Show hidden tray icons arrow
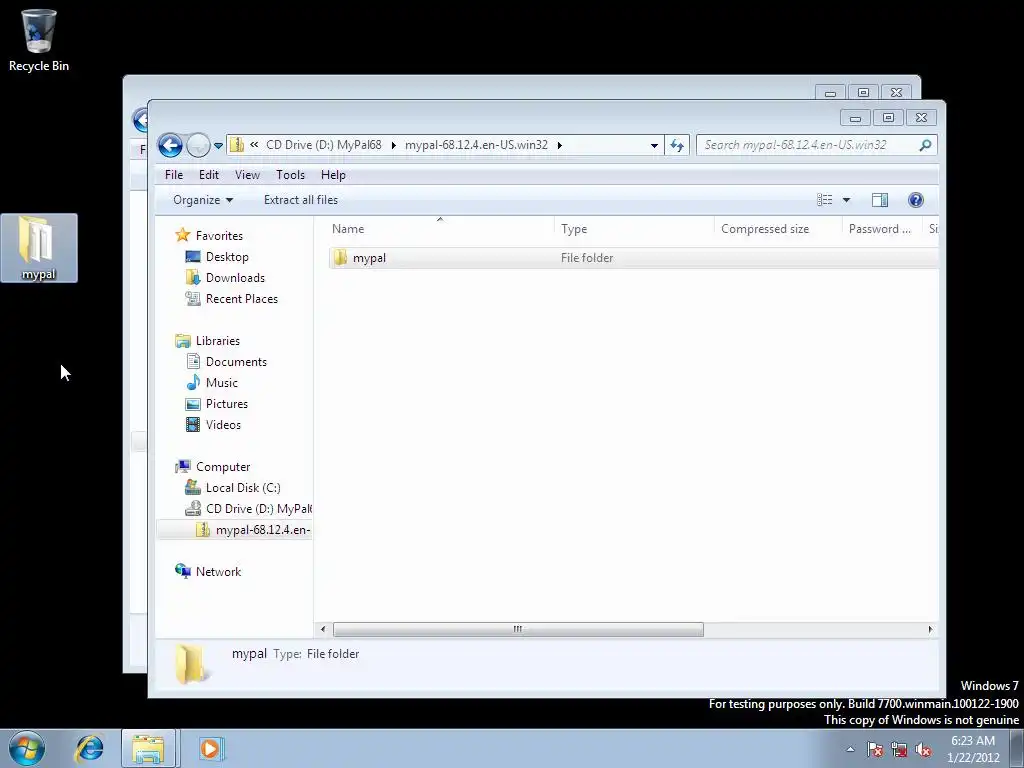The image size is (1024, 768). tap(850, 749)
